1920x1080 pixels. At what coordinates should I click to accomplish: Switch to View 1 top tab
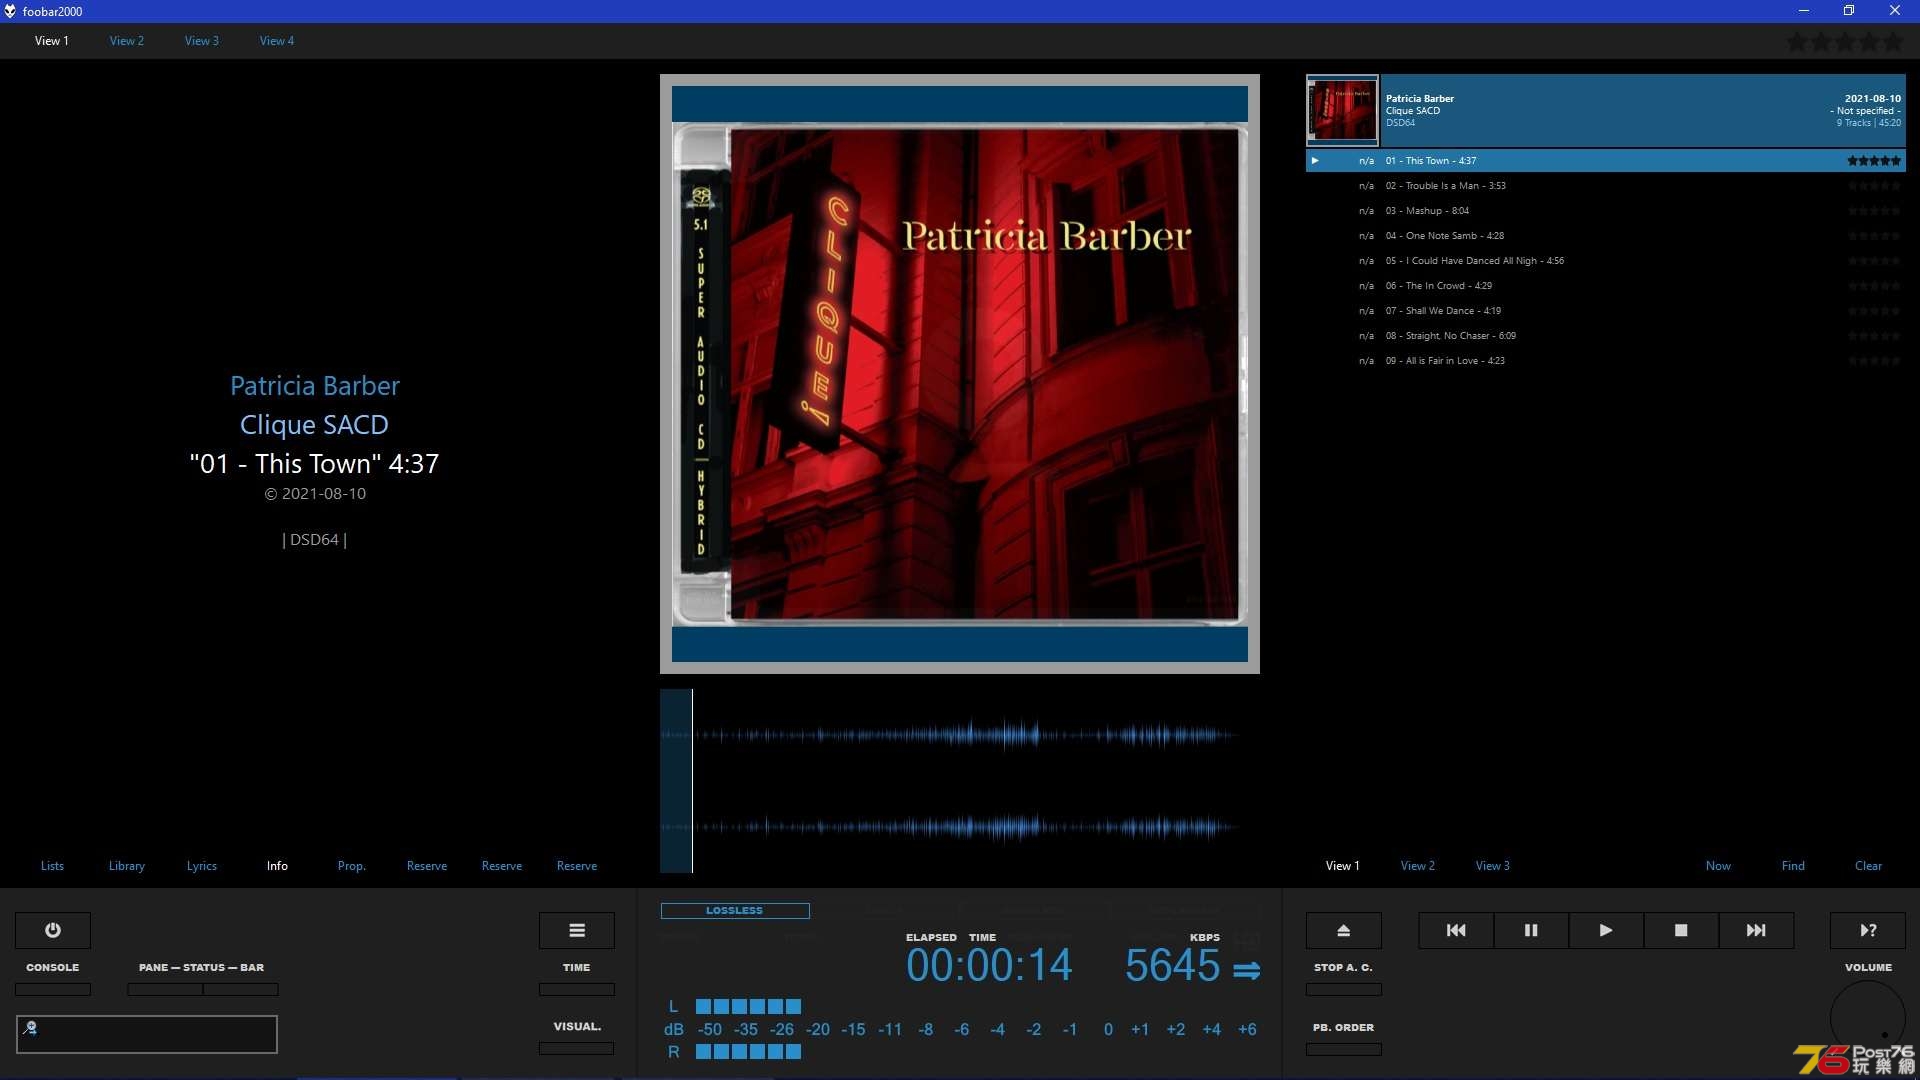[52, 41]
